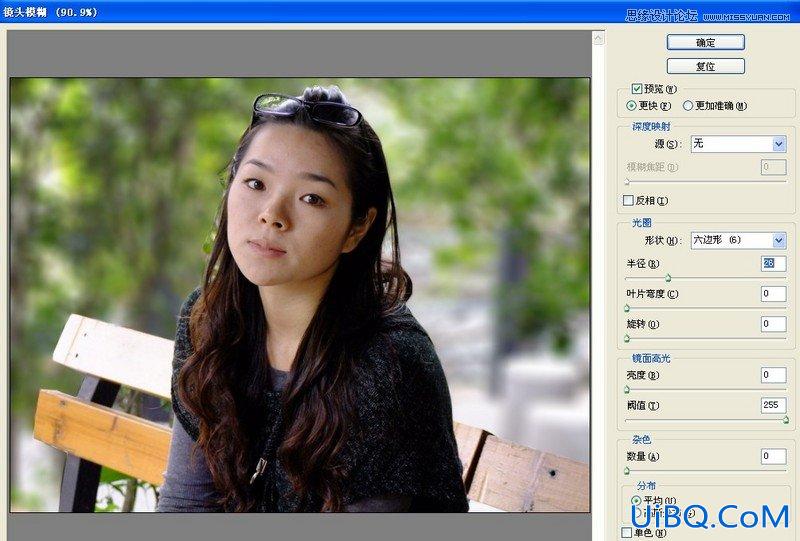Click the 镜面高光 section label
The width and height of the screenshot is (800, 541).
(x=651, y=358)
